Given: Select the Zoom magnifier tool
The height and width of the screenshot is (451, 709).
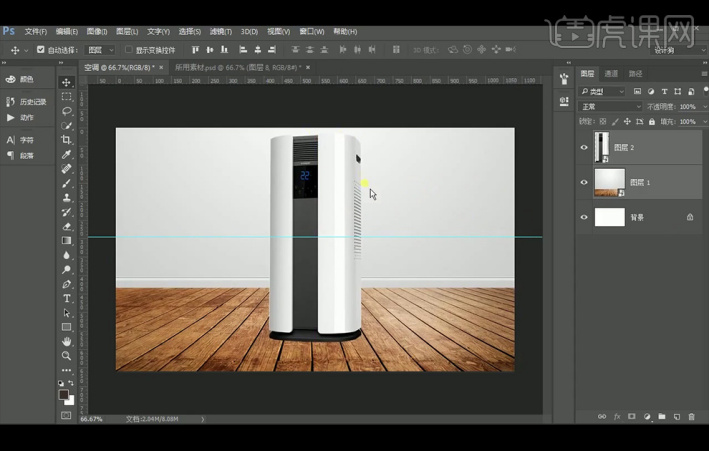Looking at the screenshot, I should pos(67,356).
